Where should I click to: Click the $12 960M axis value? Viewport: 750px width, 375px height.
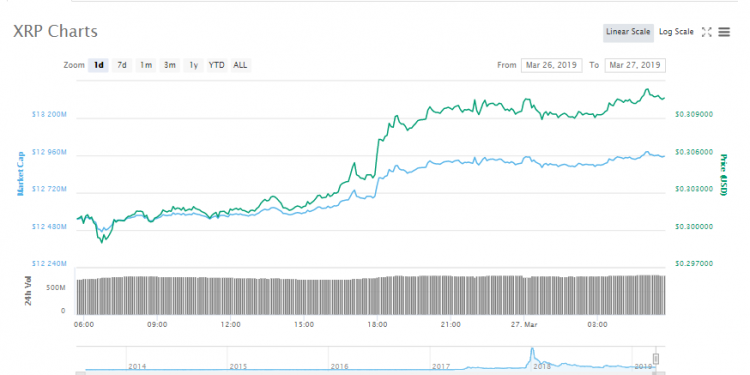coord(49,152)
